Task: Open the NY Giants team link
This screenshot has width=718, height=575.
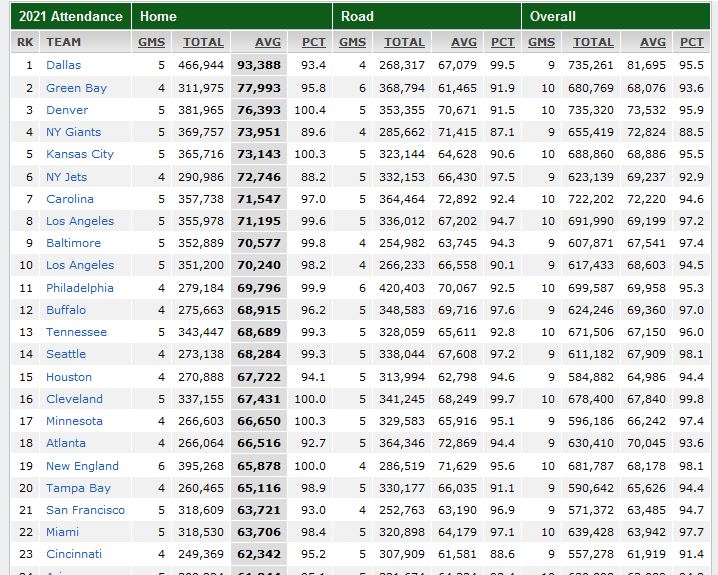Action: (73, 132)
